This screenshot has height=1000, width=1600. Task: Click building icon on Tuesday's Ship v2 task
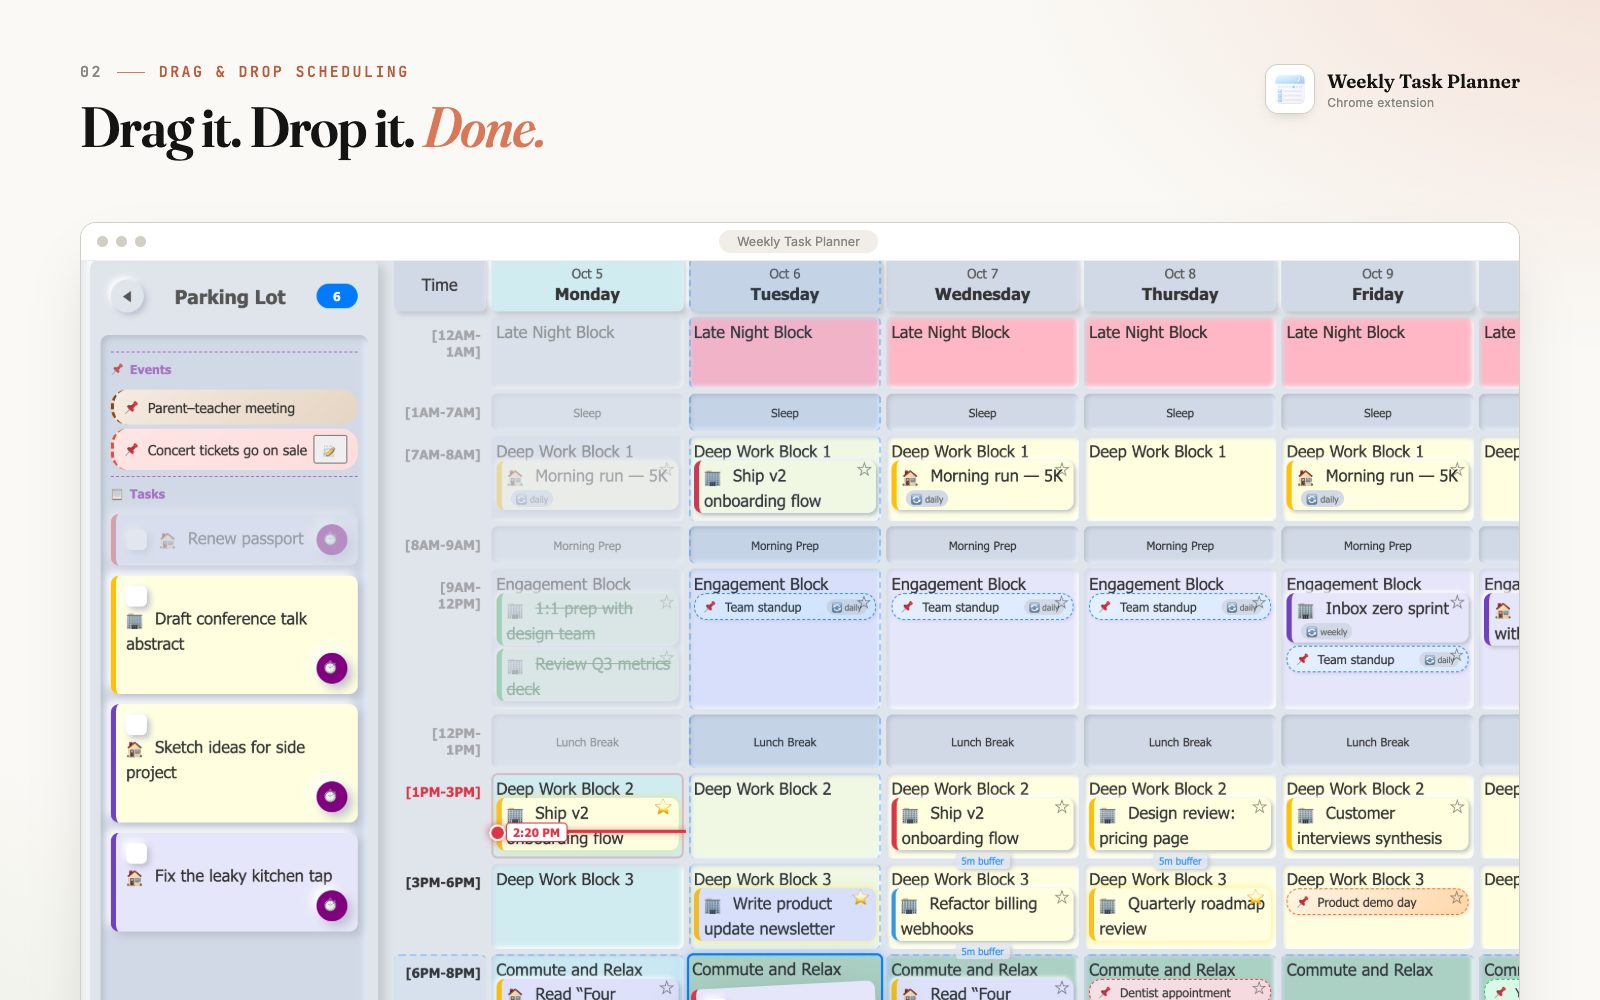[713, 478]
